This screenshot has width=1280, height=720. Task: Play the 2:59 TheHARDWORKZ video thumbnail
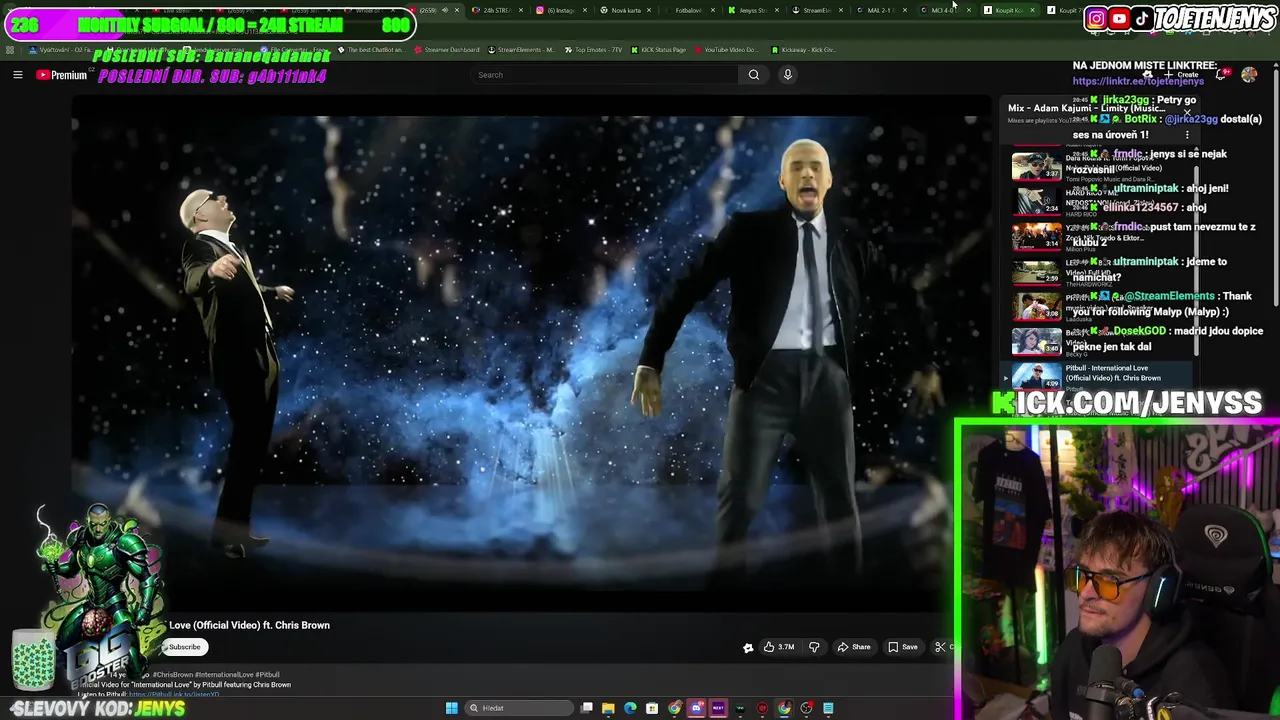pyautogui.click(x=1036, y=272)
